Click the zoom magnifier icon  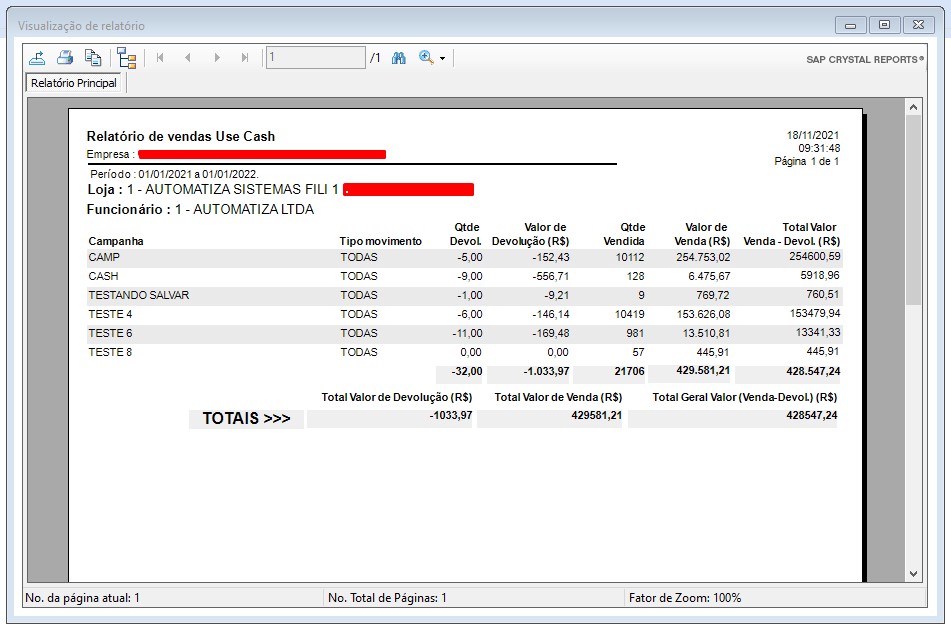click(426, 58)
